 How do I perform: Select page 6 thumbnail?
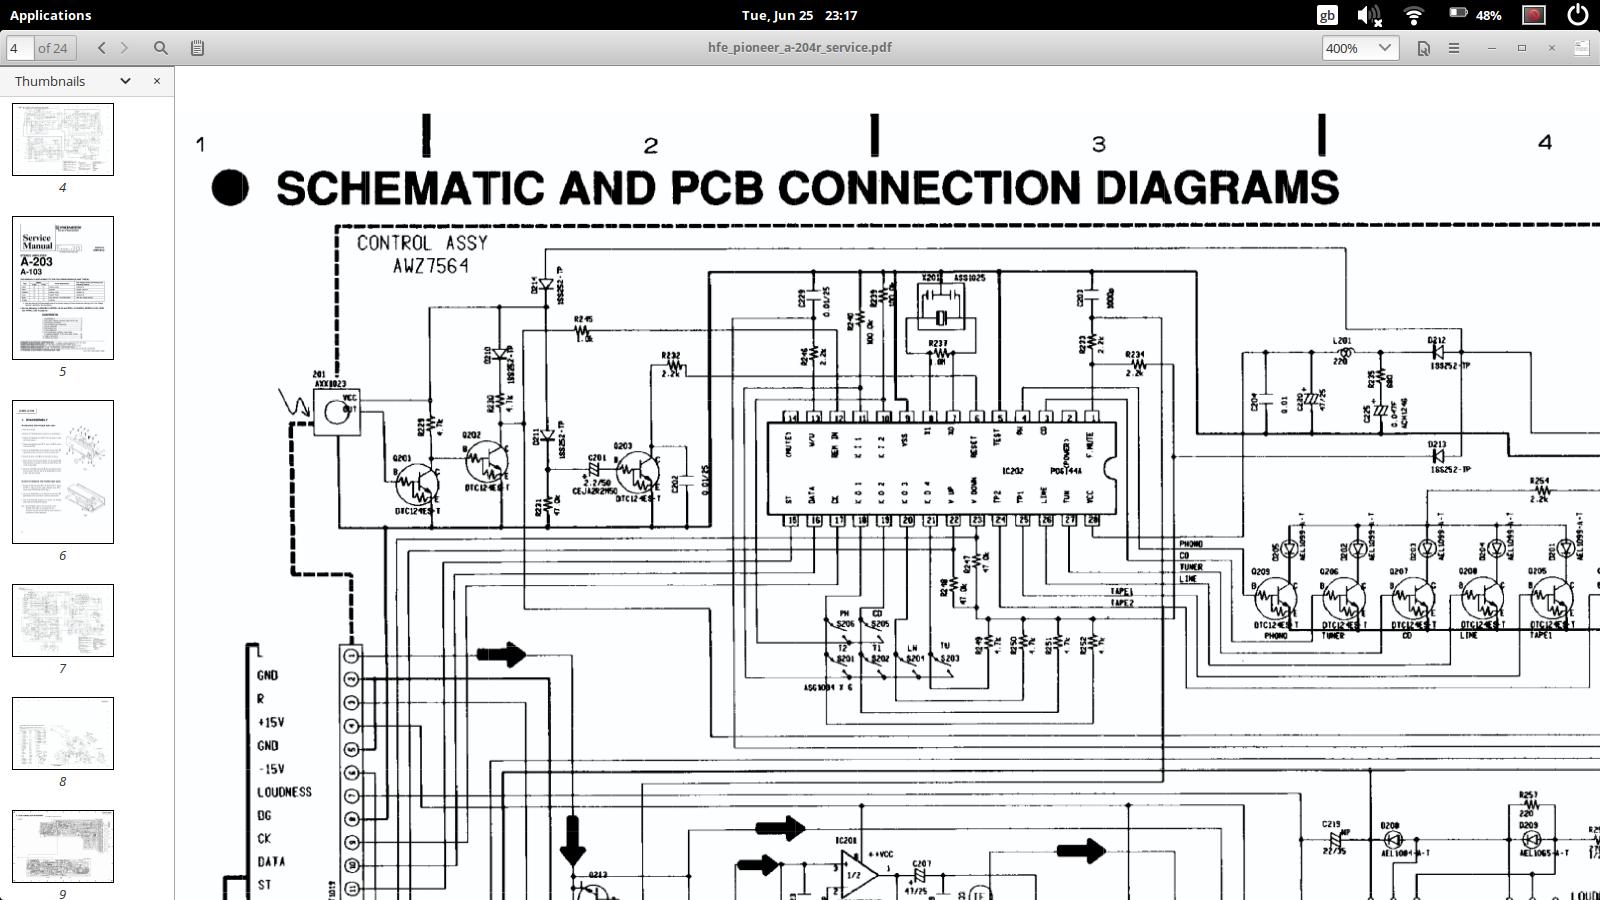click(x=63, y=472)
